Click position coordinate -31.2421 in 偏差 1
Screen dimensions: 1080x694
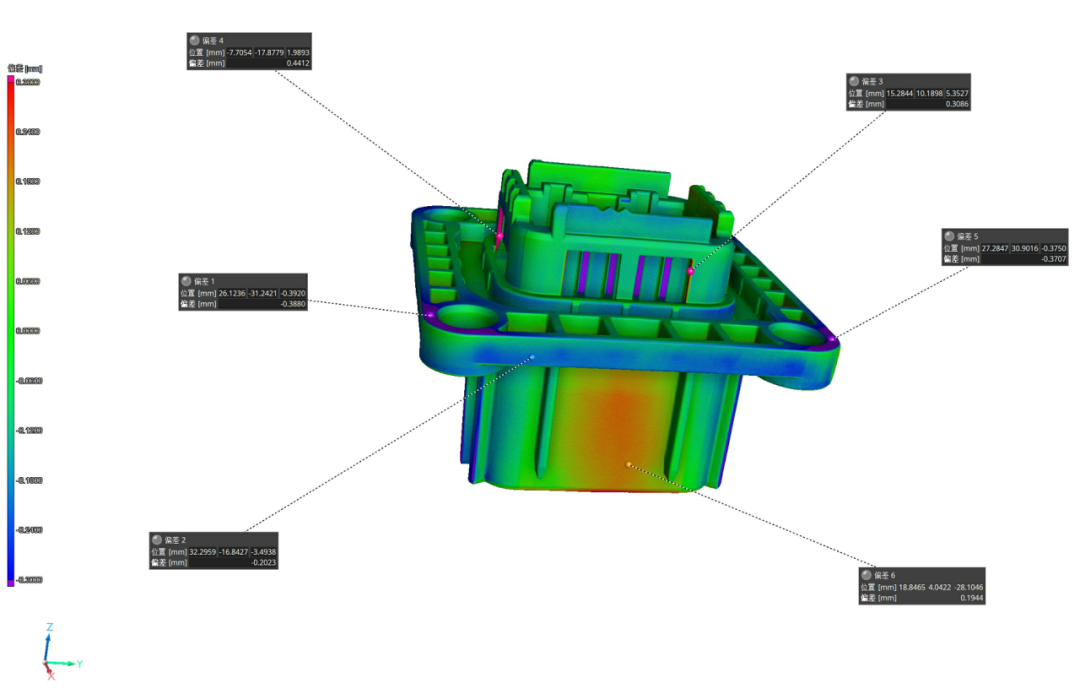coord(262,293)
